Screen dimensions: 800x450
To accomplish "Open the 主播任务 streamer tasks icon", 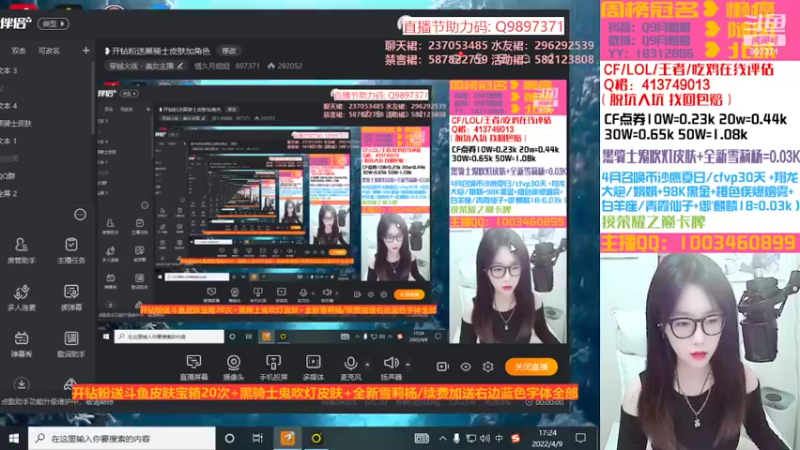I will pyautogui.click(x=71, y=250).
